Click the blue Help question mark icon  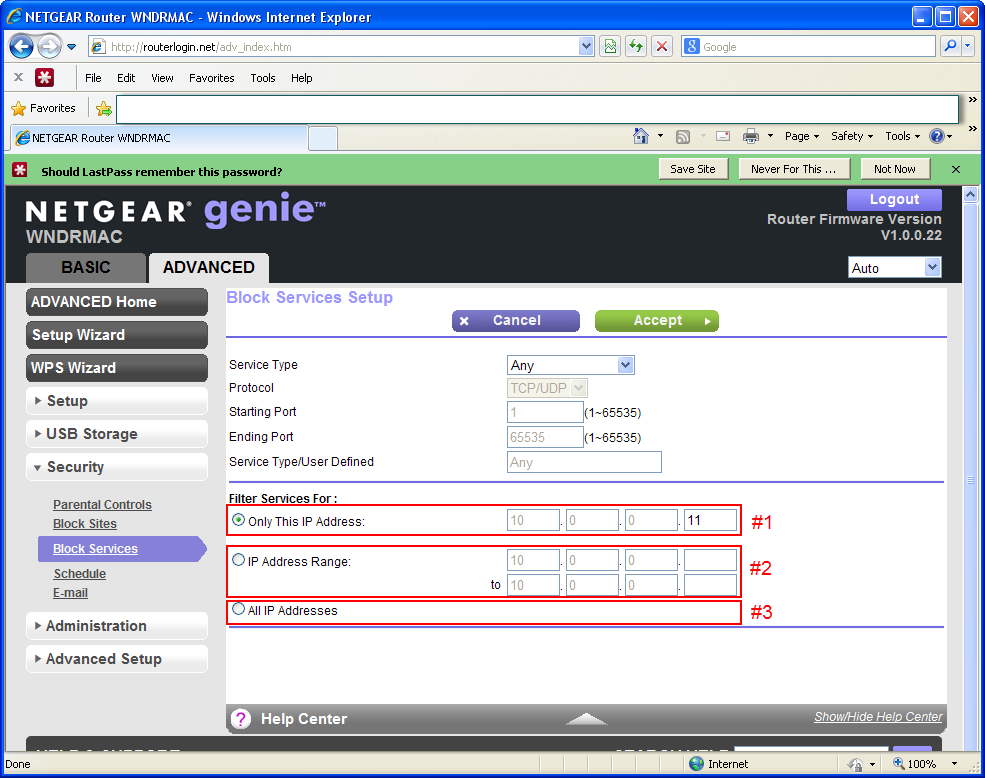937,136
